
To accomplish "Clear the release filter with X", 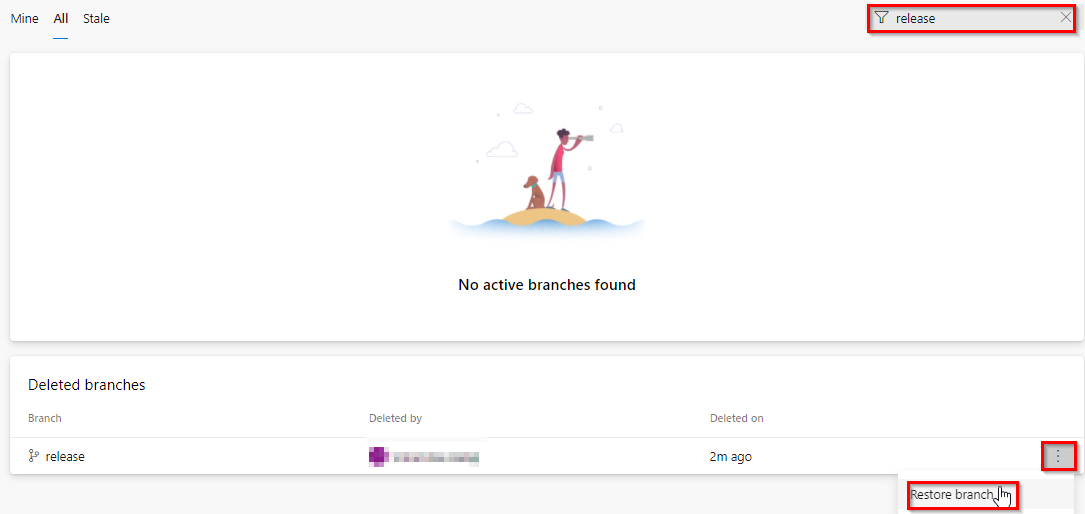I will pyautogui.click(x=1066, y=18).
